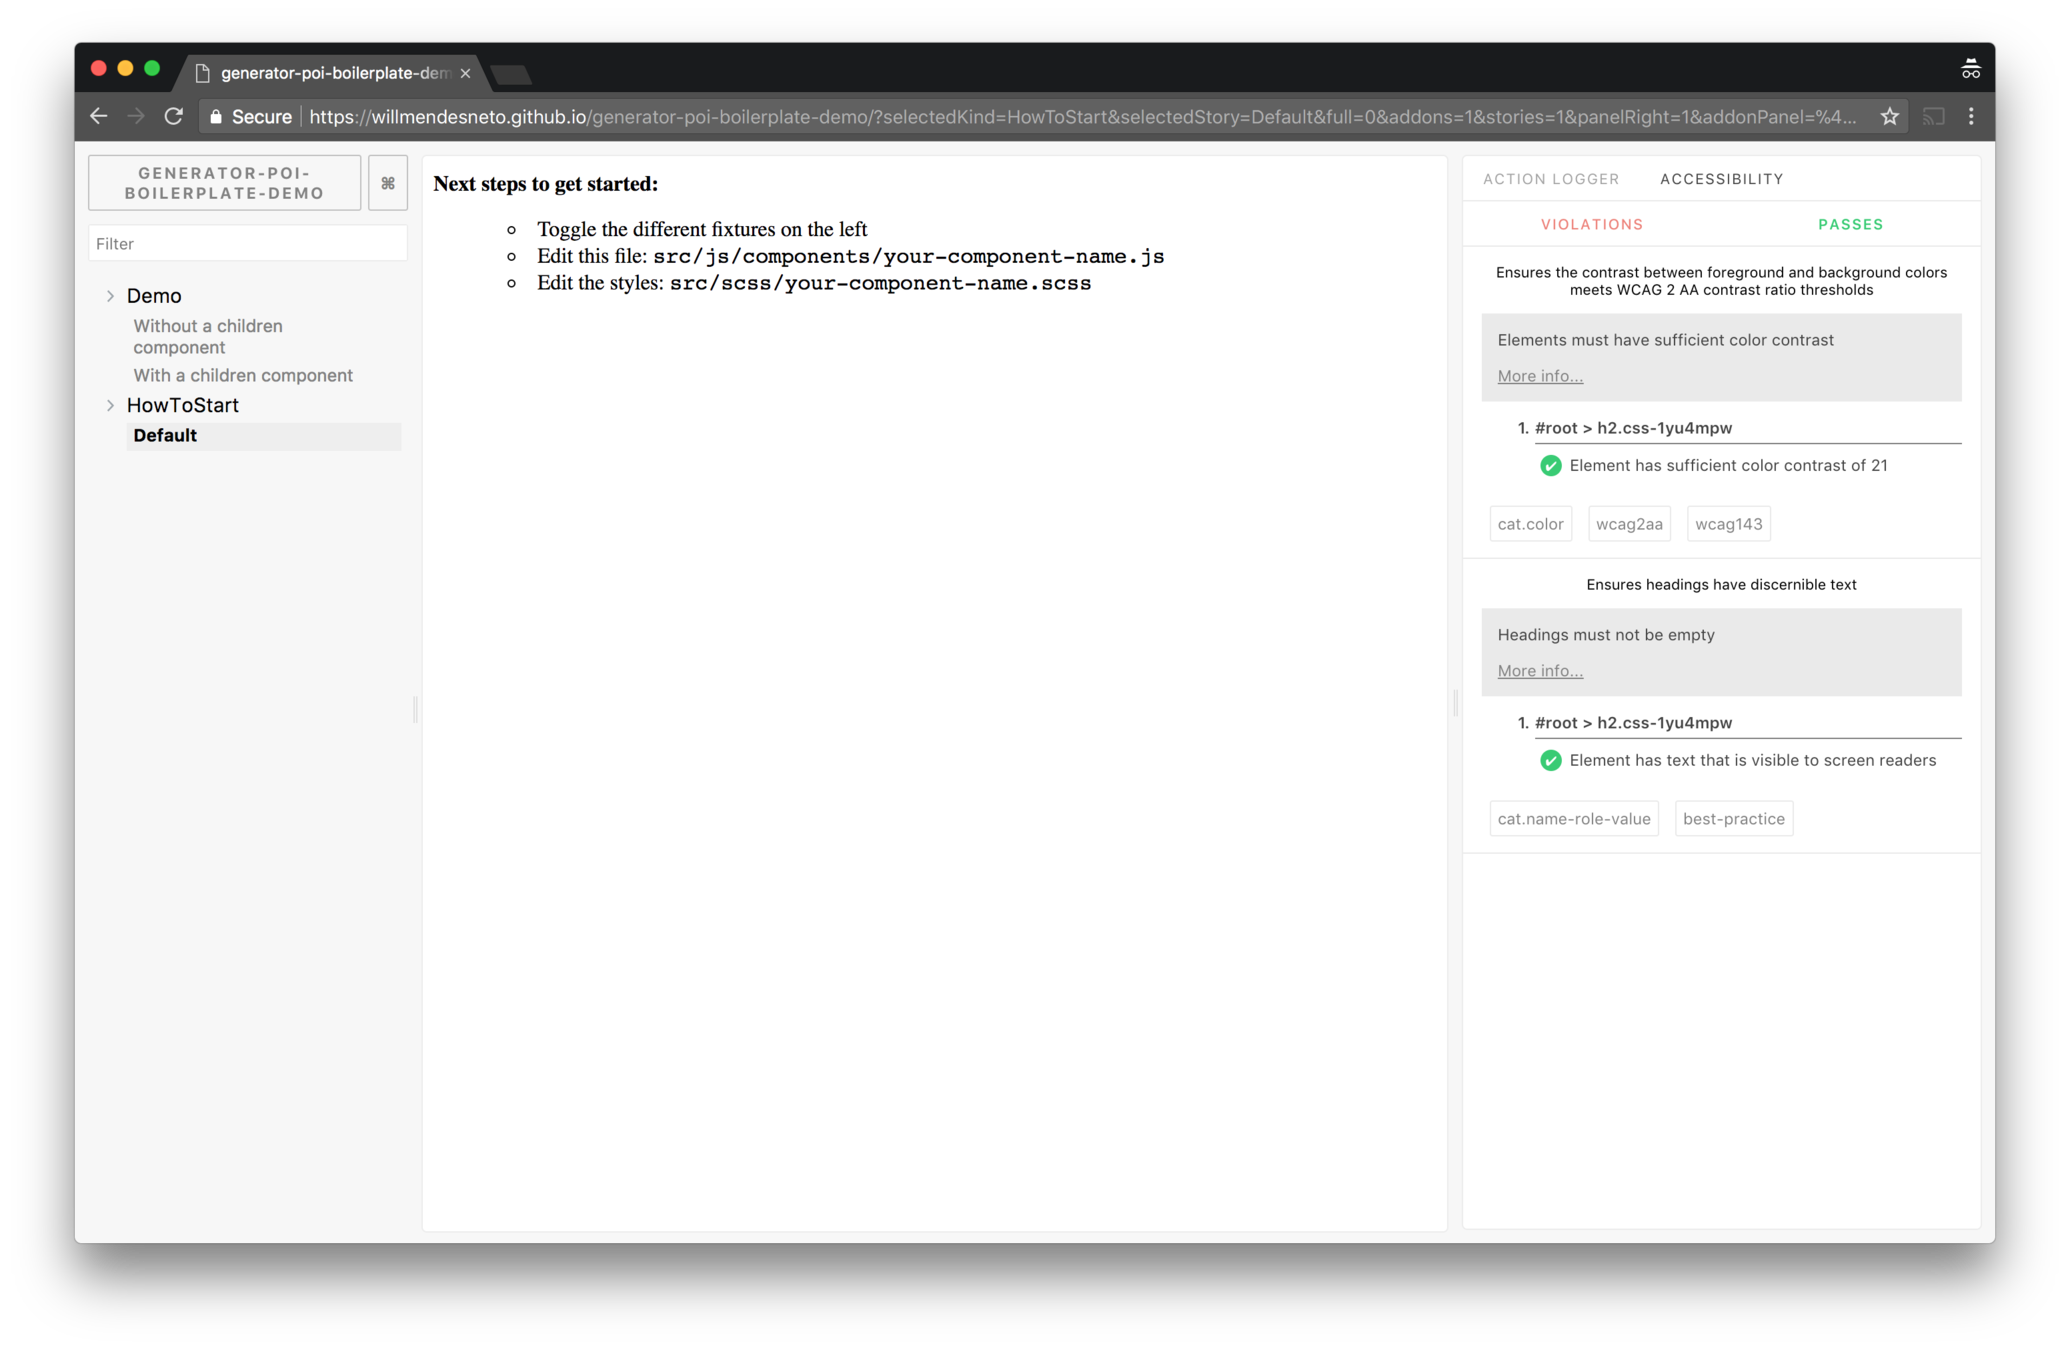Show the Passes list

1850,224
